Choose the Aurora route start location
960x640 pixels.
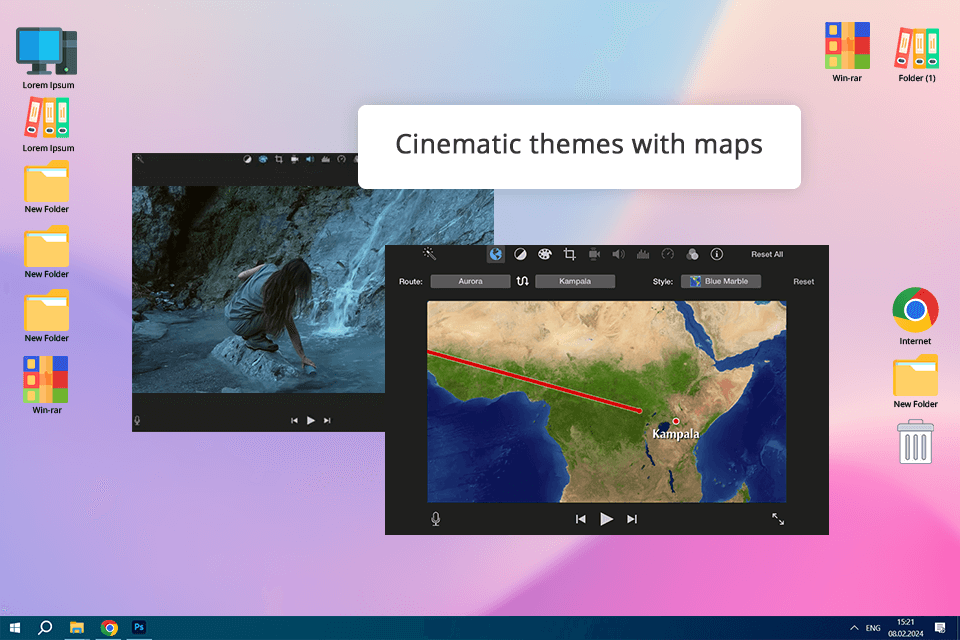tap(470, 281)
